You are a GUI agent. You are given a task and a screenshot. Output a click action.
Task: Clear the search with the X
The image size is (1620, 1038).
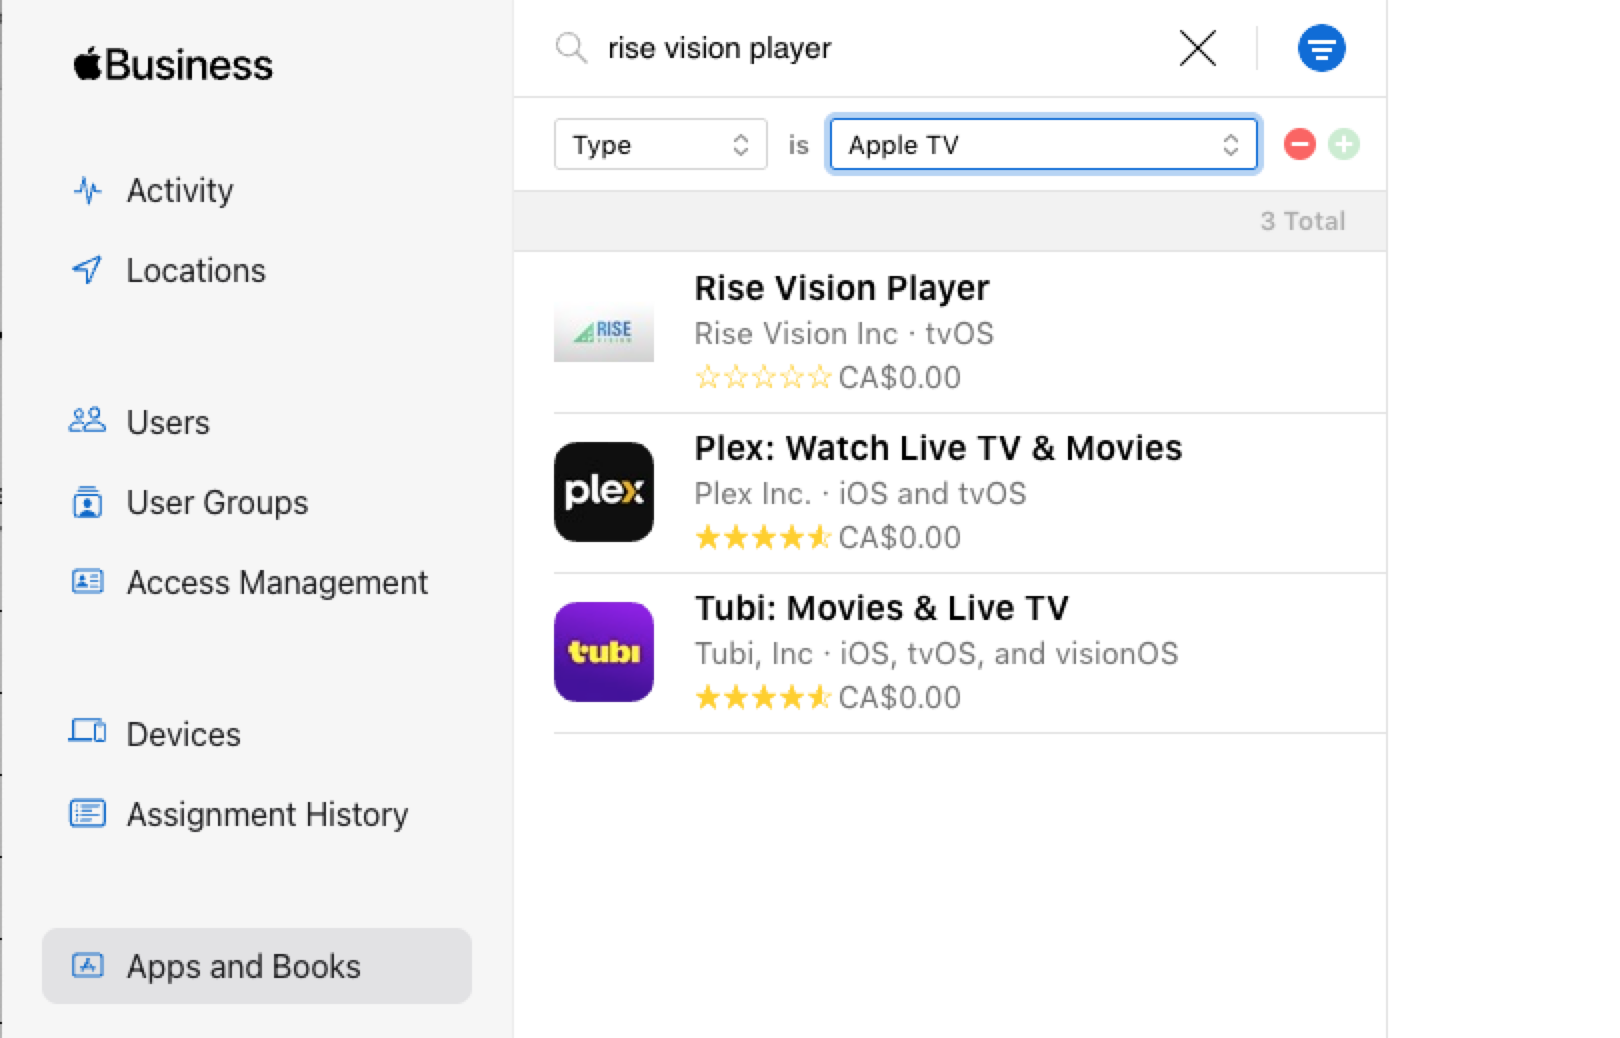pos(1196,47)
